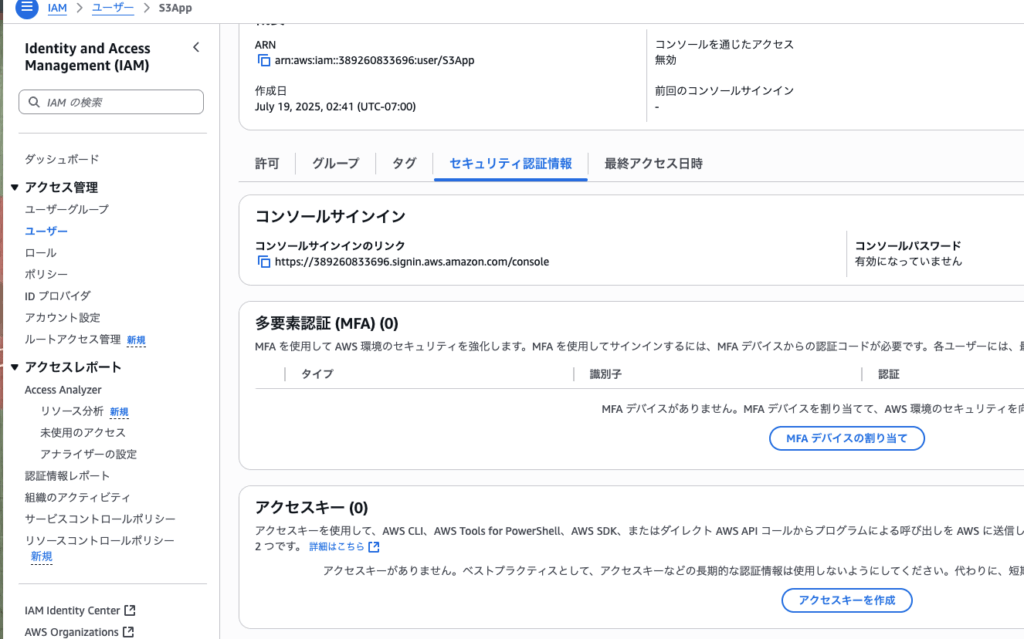This screenshot has height=639, width=1024.
Task: Open the 詳細はこちら link
Action: [336, 546]
